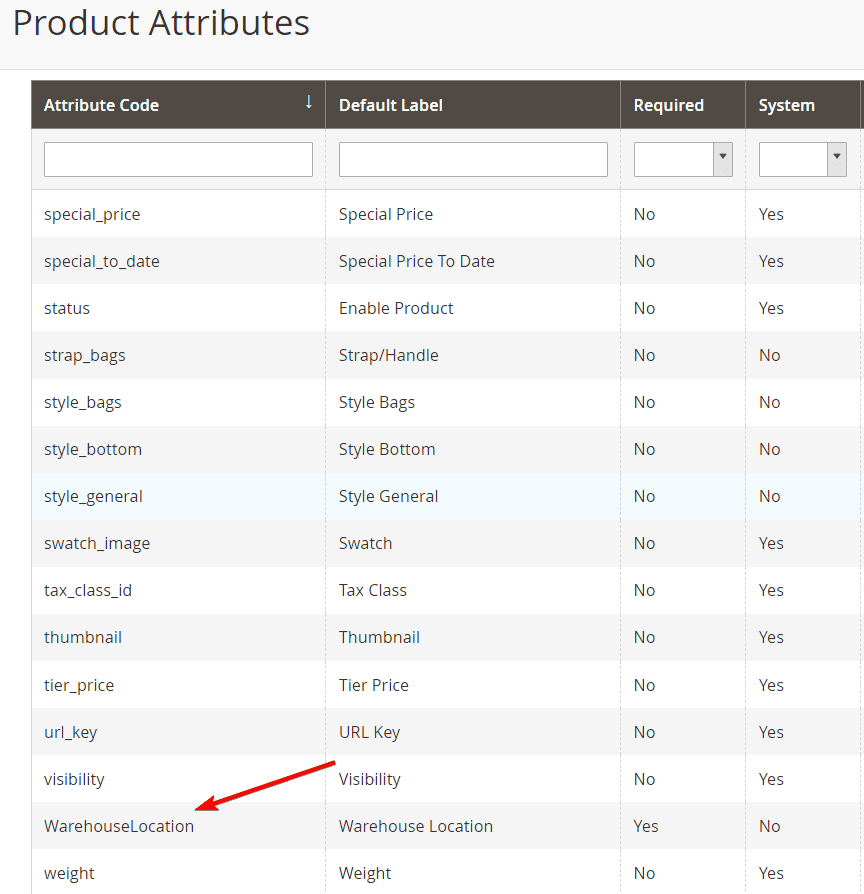Click the Default Label filter input field
The image size is (864, 894).
tap(472, 158)
